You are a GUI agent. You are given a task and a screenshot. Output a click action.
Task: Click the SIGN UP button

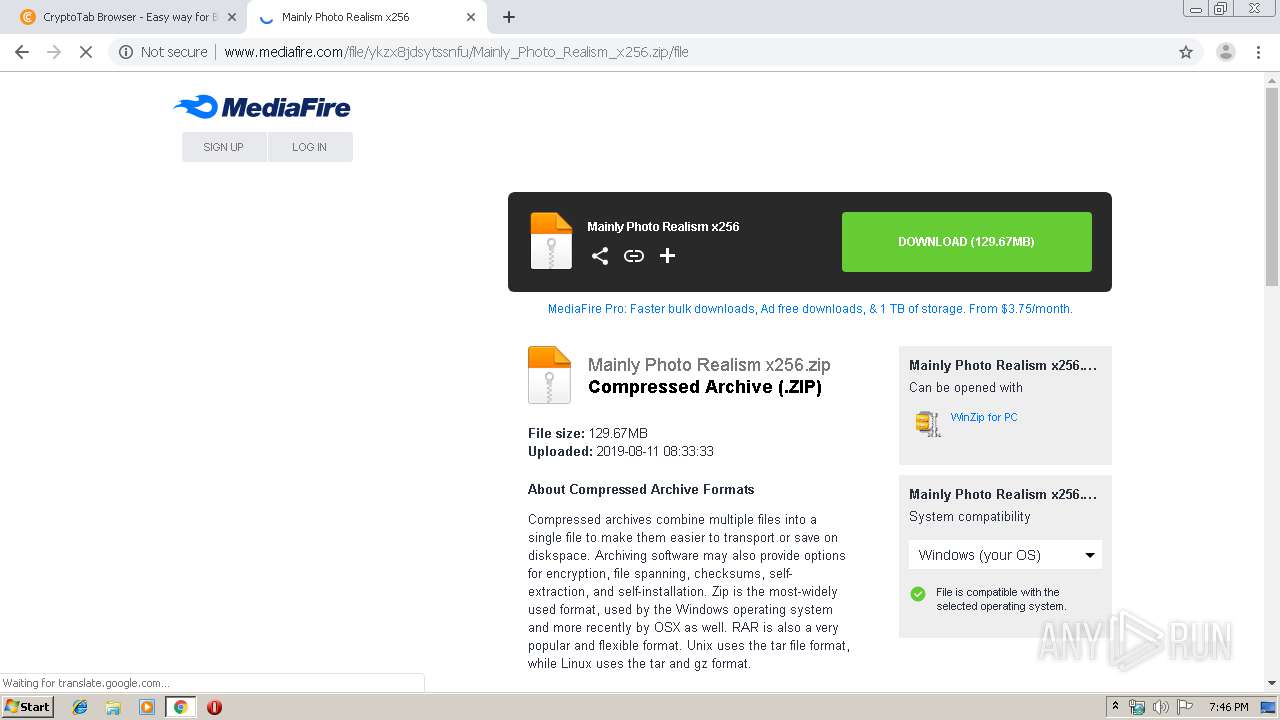pyautogui.click(x=224, y=147)
